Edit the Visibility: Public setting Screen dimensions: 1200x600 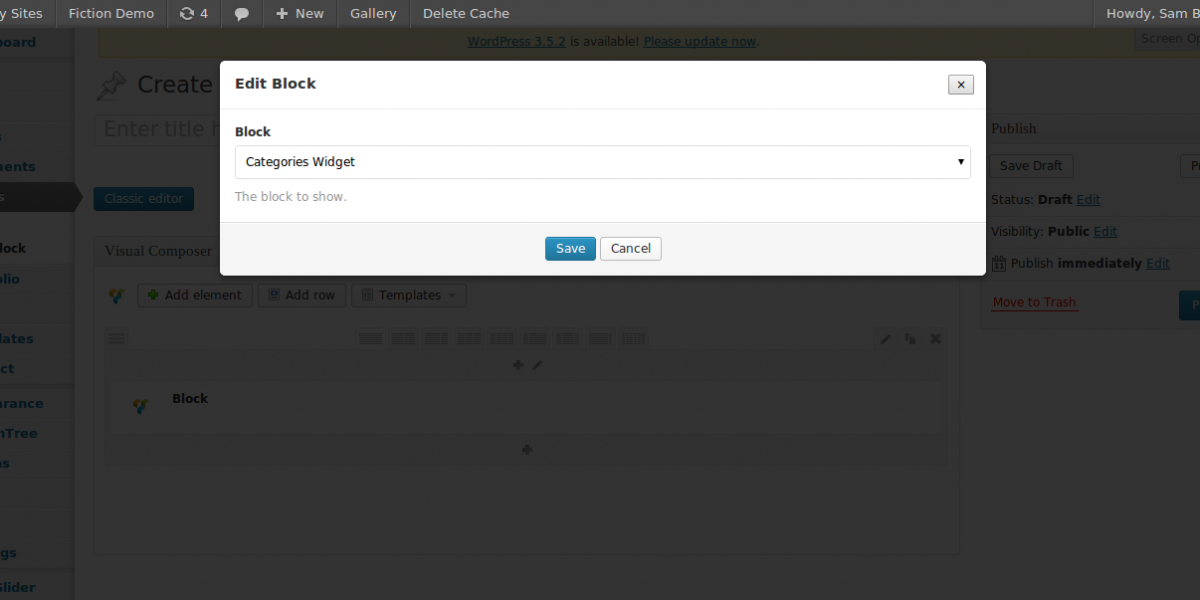[x=1106, y=232]
